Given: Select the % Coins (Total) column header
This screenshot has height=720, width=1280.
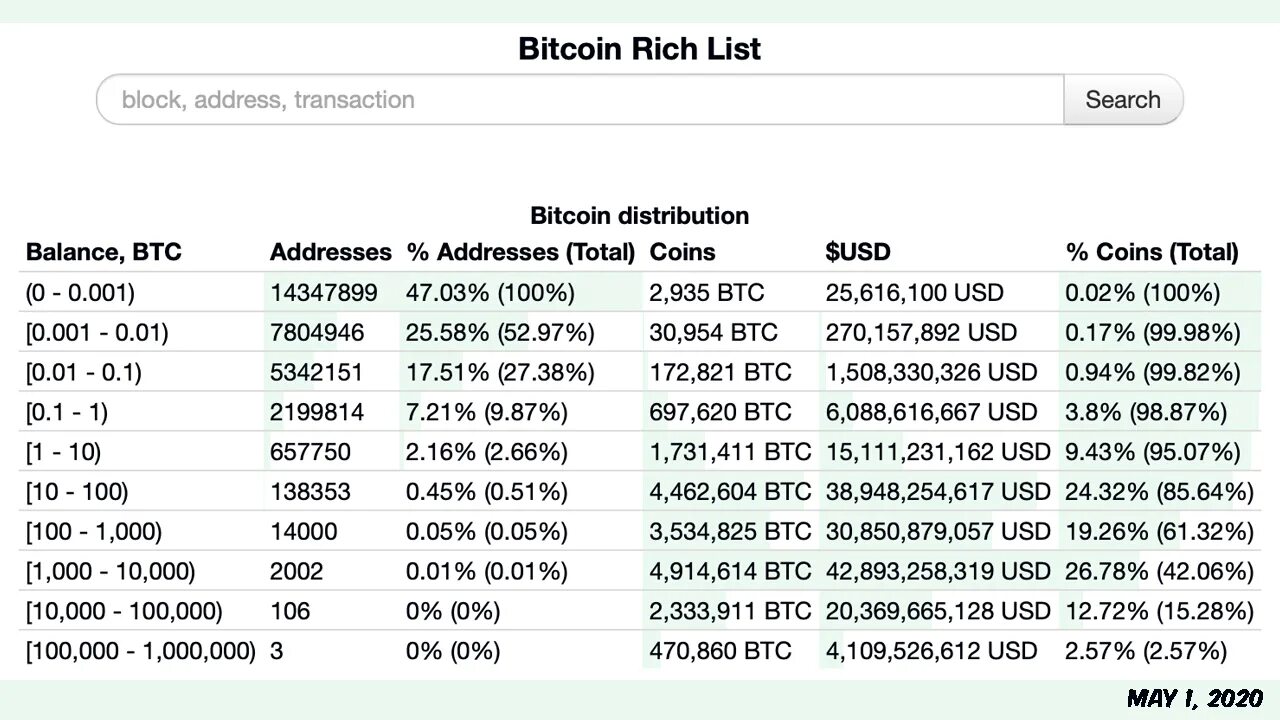Looking at the screenshot, I should click(1152, 252).
